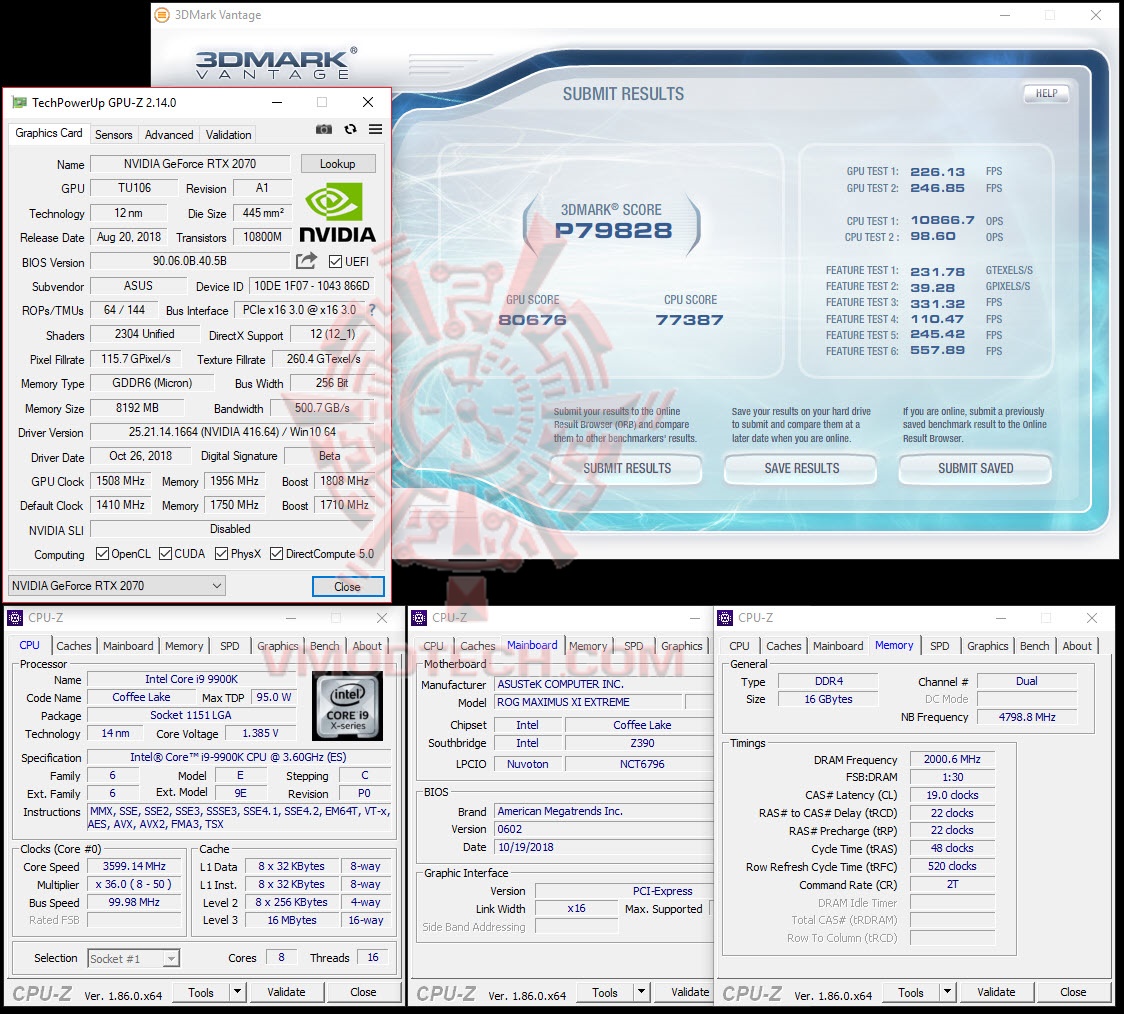Open About tab in Memory CPU-Z window
The height and width of the screenshot is (1014, 1124).
[x=1077, y=646]
